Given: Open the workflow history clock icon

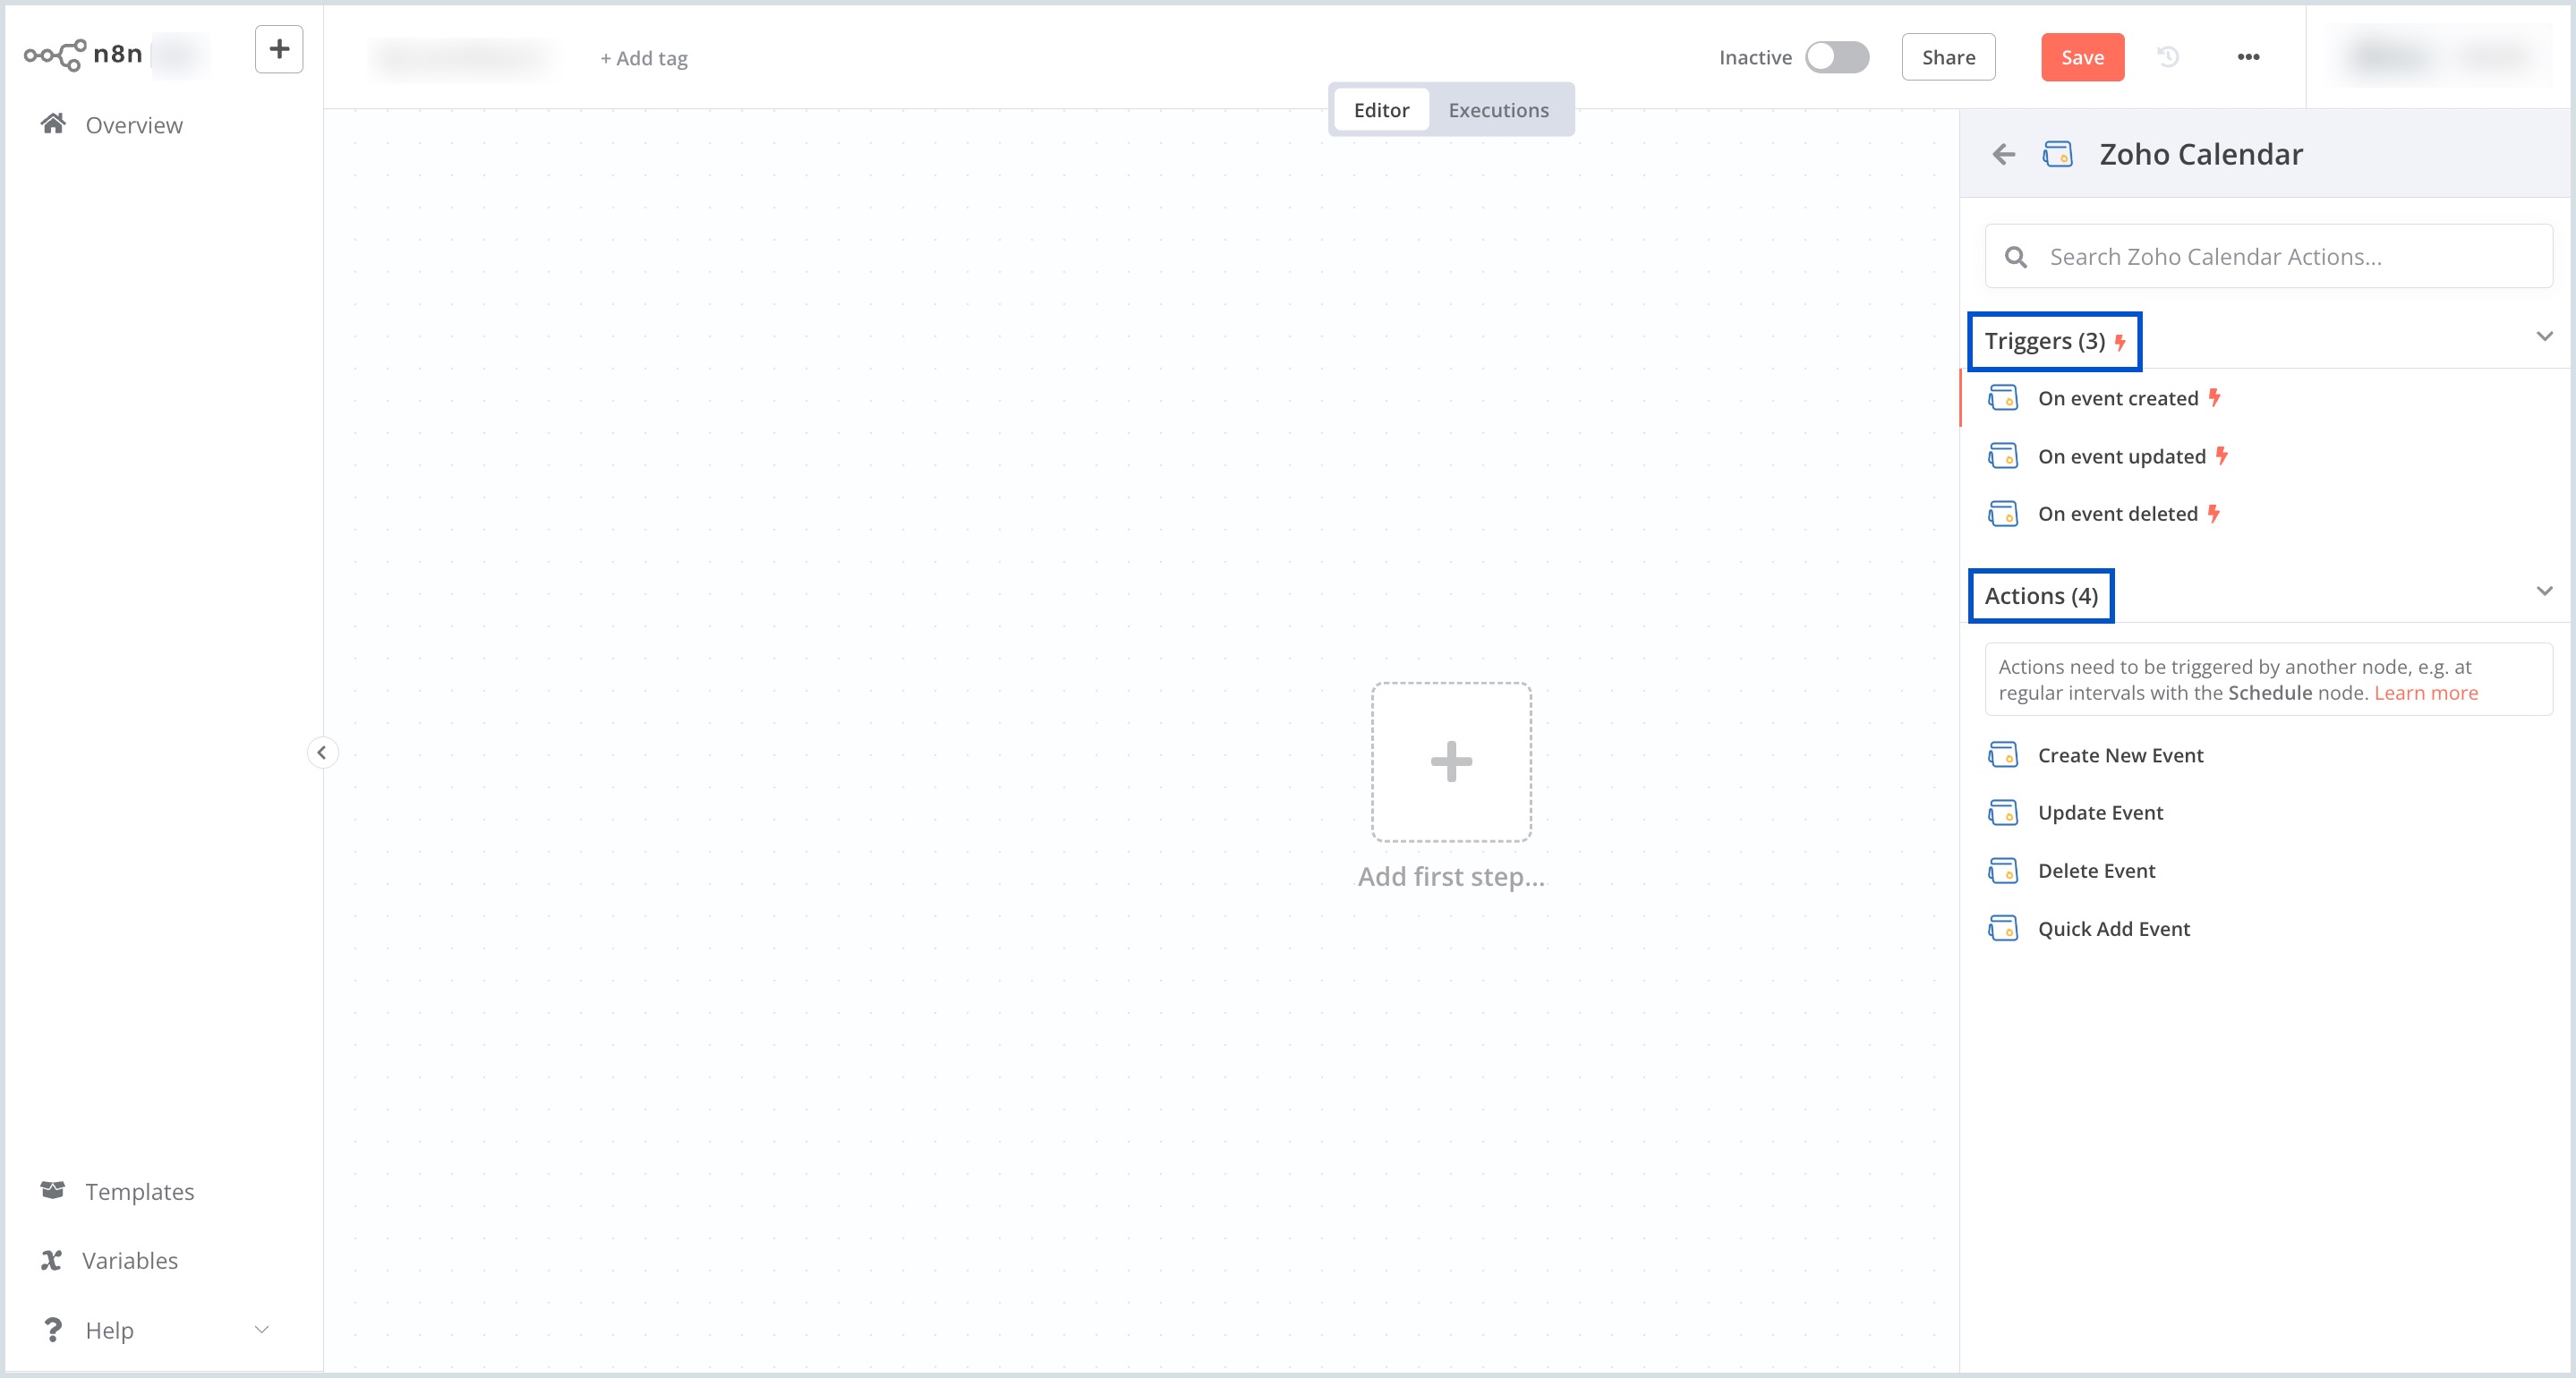Looking at the screenshot, I should [x=2167, y=57].
